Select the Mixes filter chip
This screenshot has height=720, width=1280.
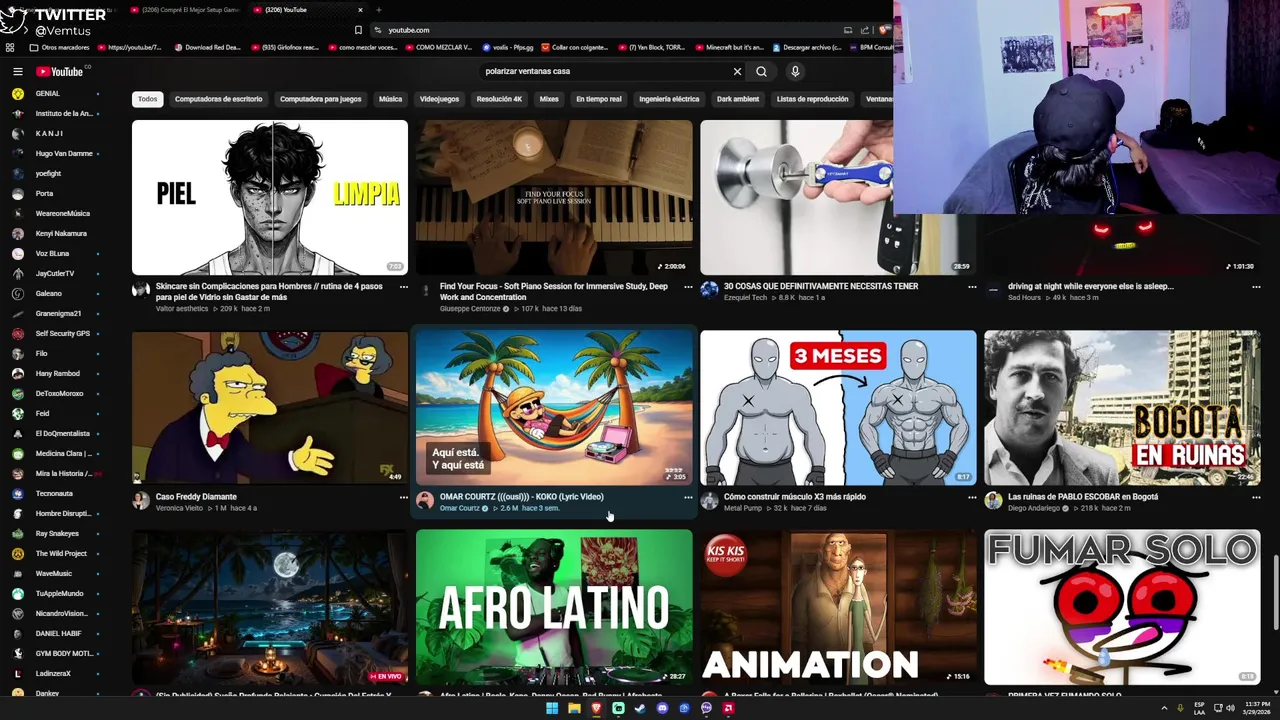[549, 99]
